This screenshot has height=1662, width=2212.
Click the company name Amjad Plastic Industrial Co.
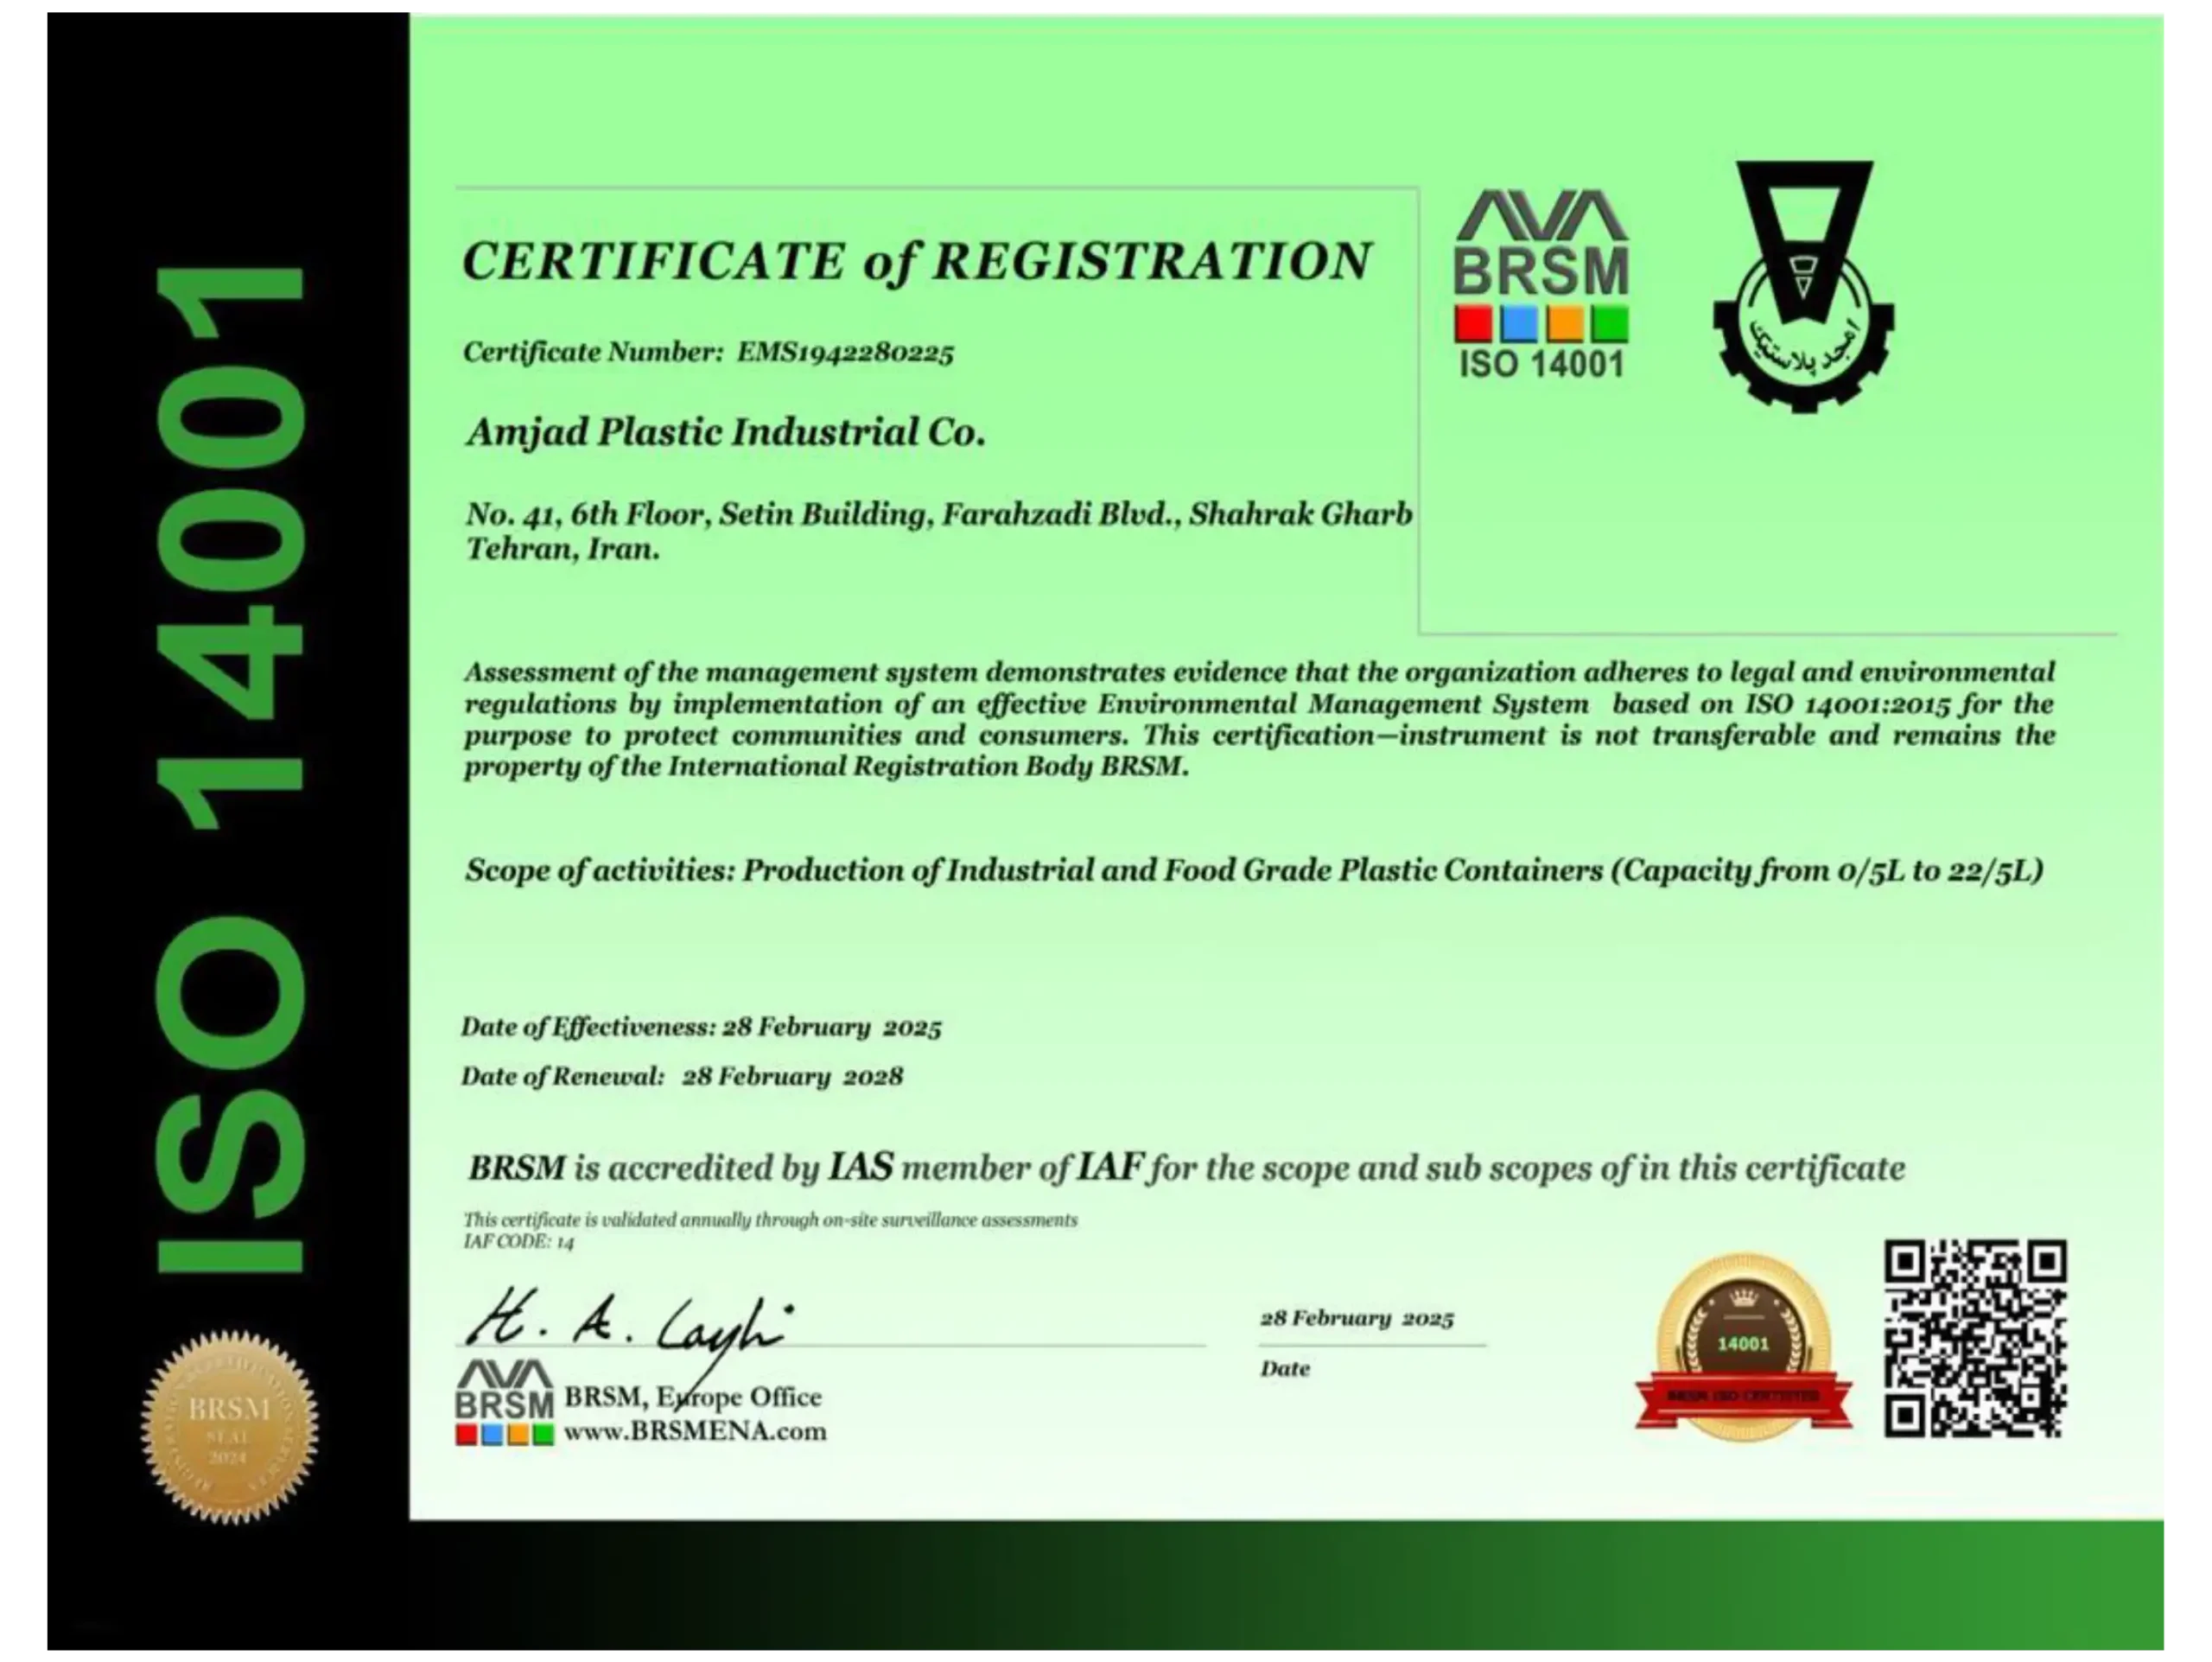726,433
